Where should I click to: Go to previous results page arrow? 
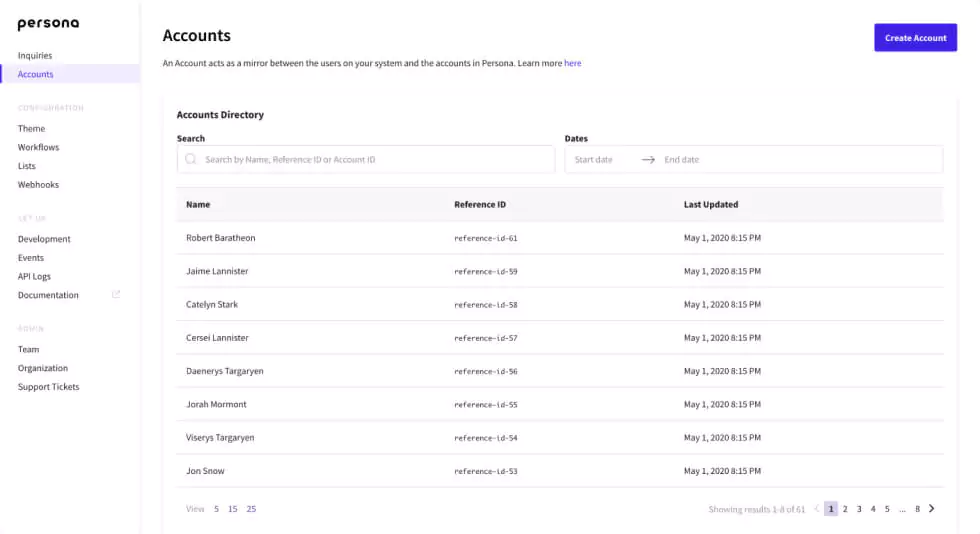click(816, 508)
